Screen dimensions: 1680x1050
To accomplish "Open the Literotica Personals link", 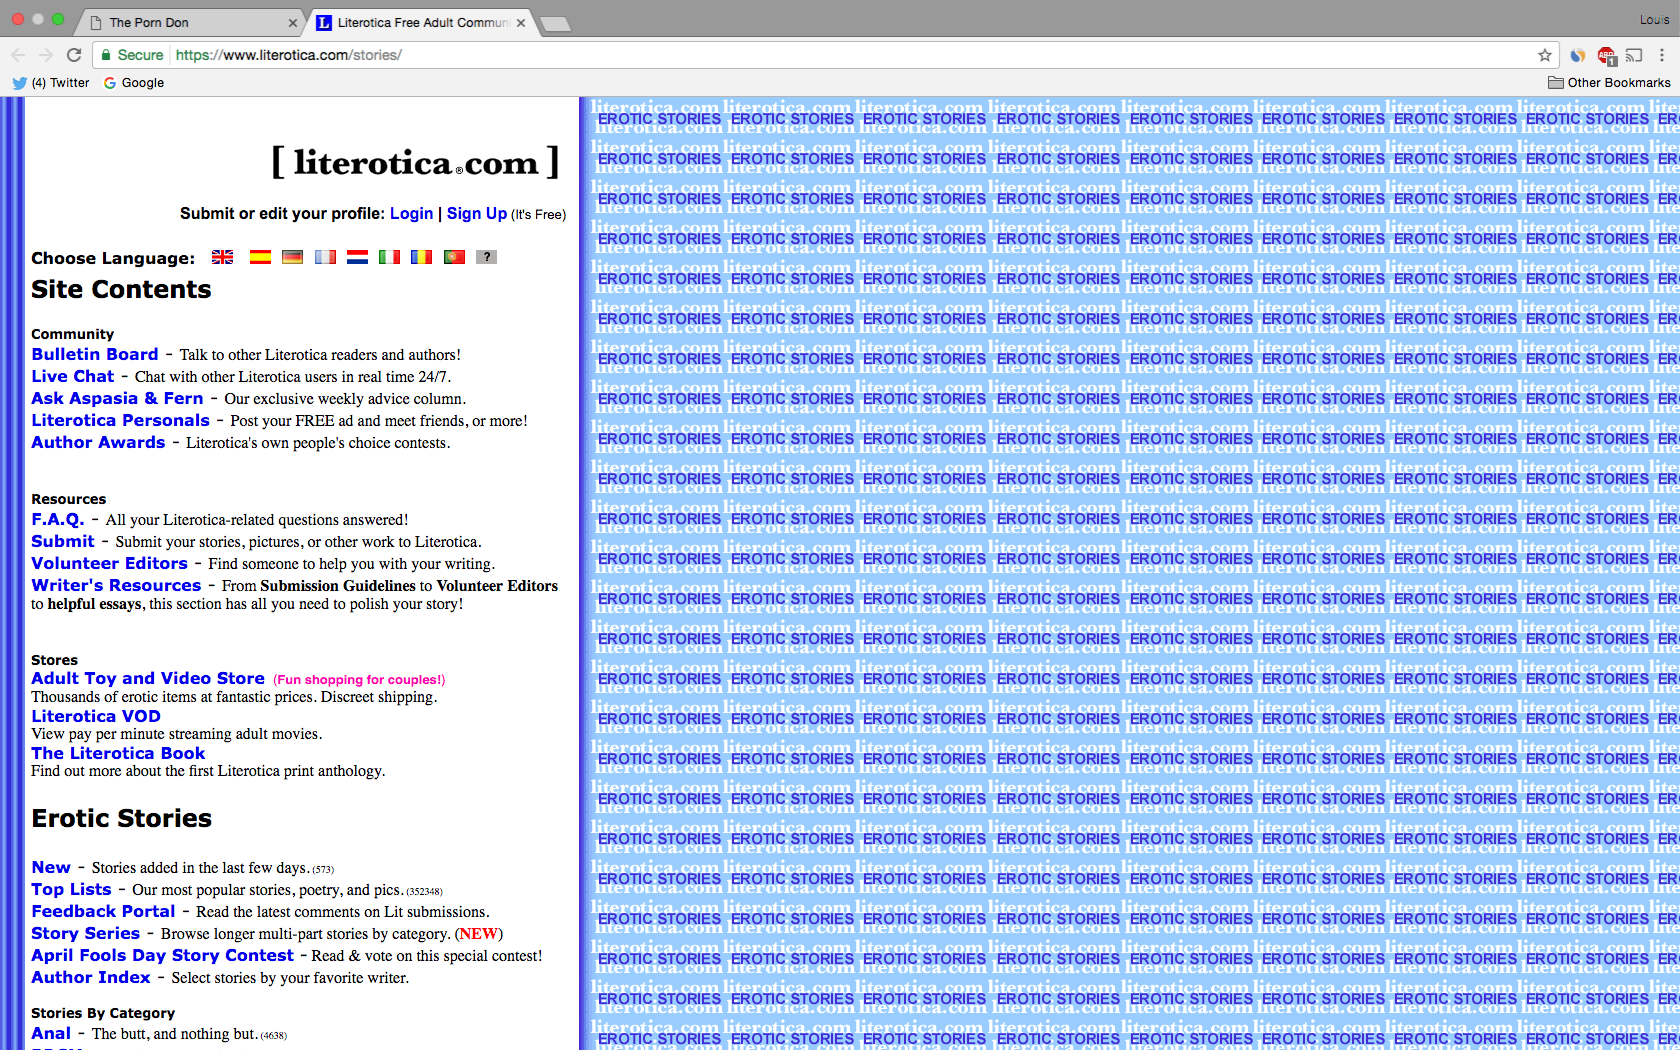I will 120,420.
